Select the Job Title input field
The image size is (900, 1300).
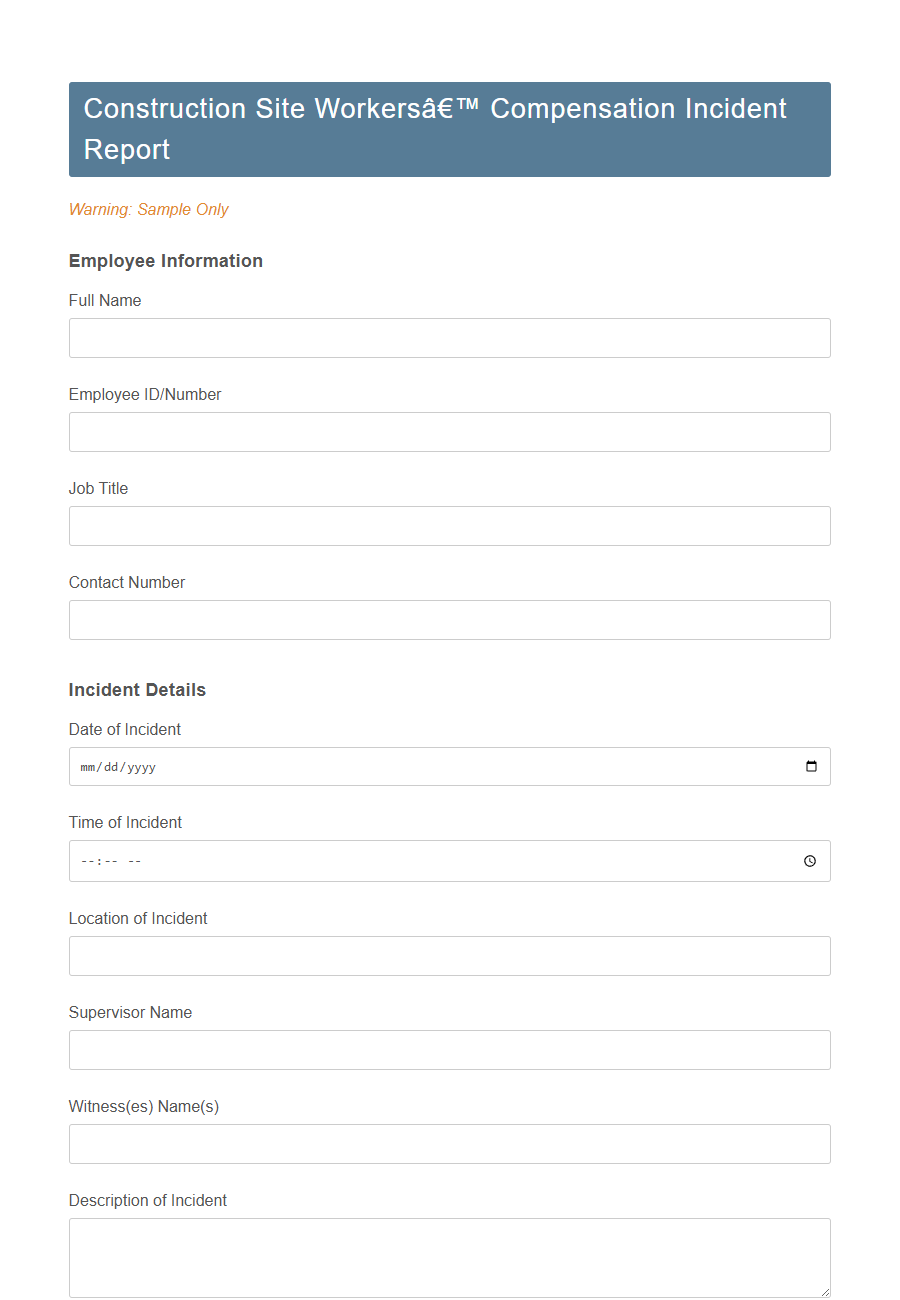449,525
